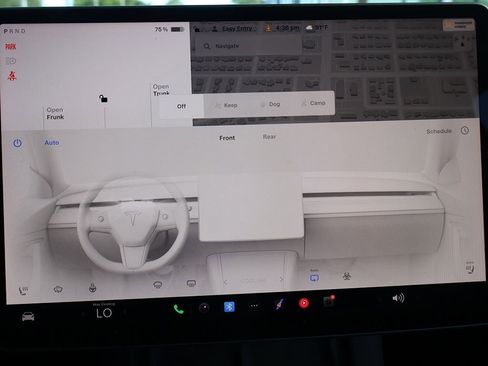Toggle the steering wheel heater

(x=92, y=288)
